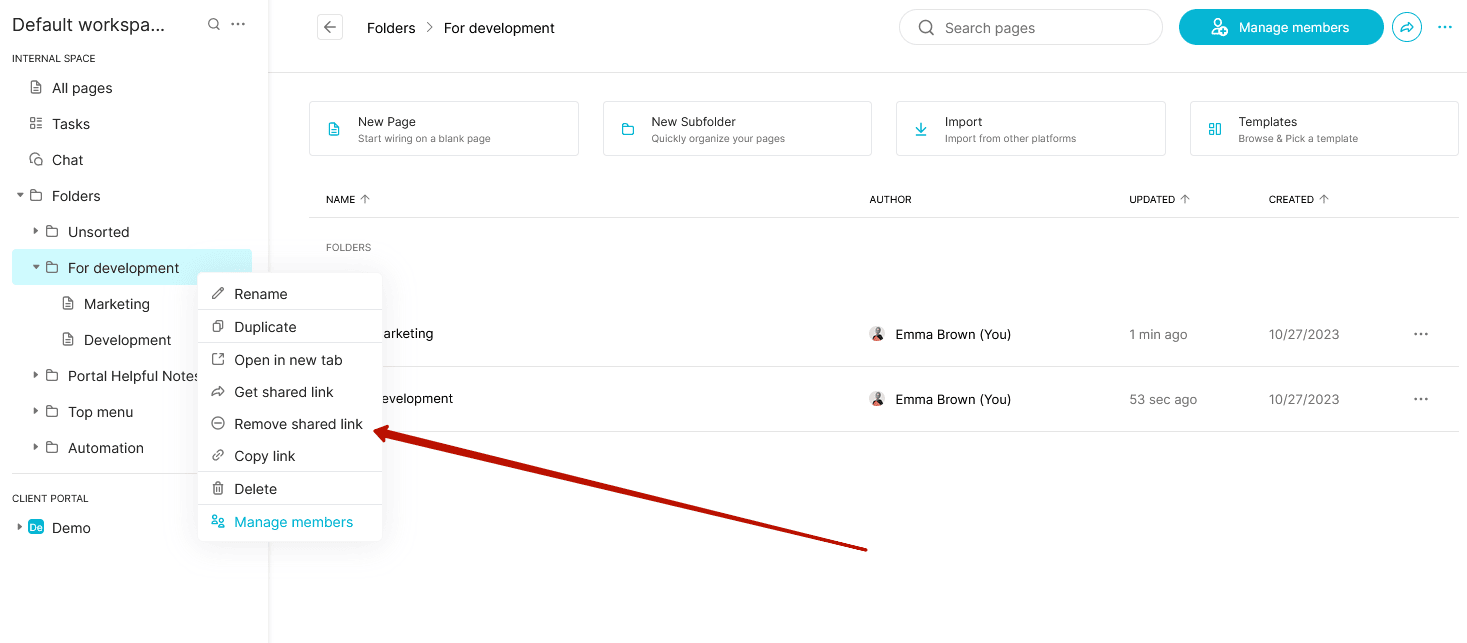Sort the table by the NAME column

click(x=348, y=199)
